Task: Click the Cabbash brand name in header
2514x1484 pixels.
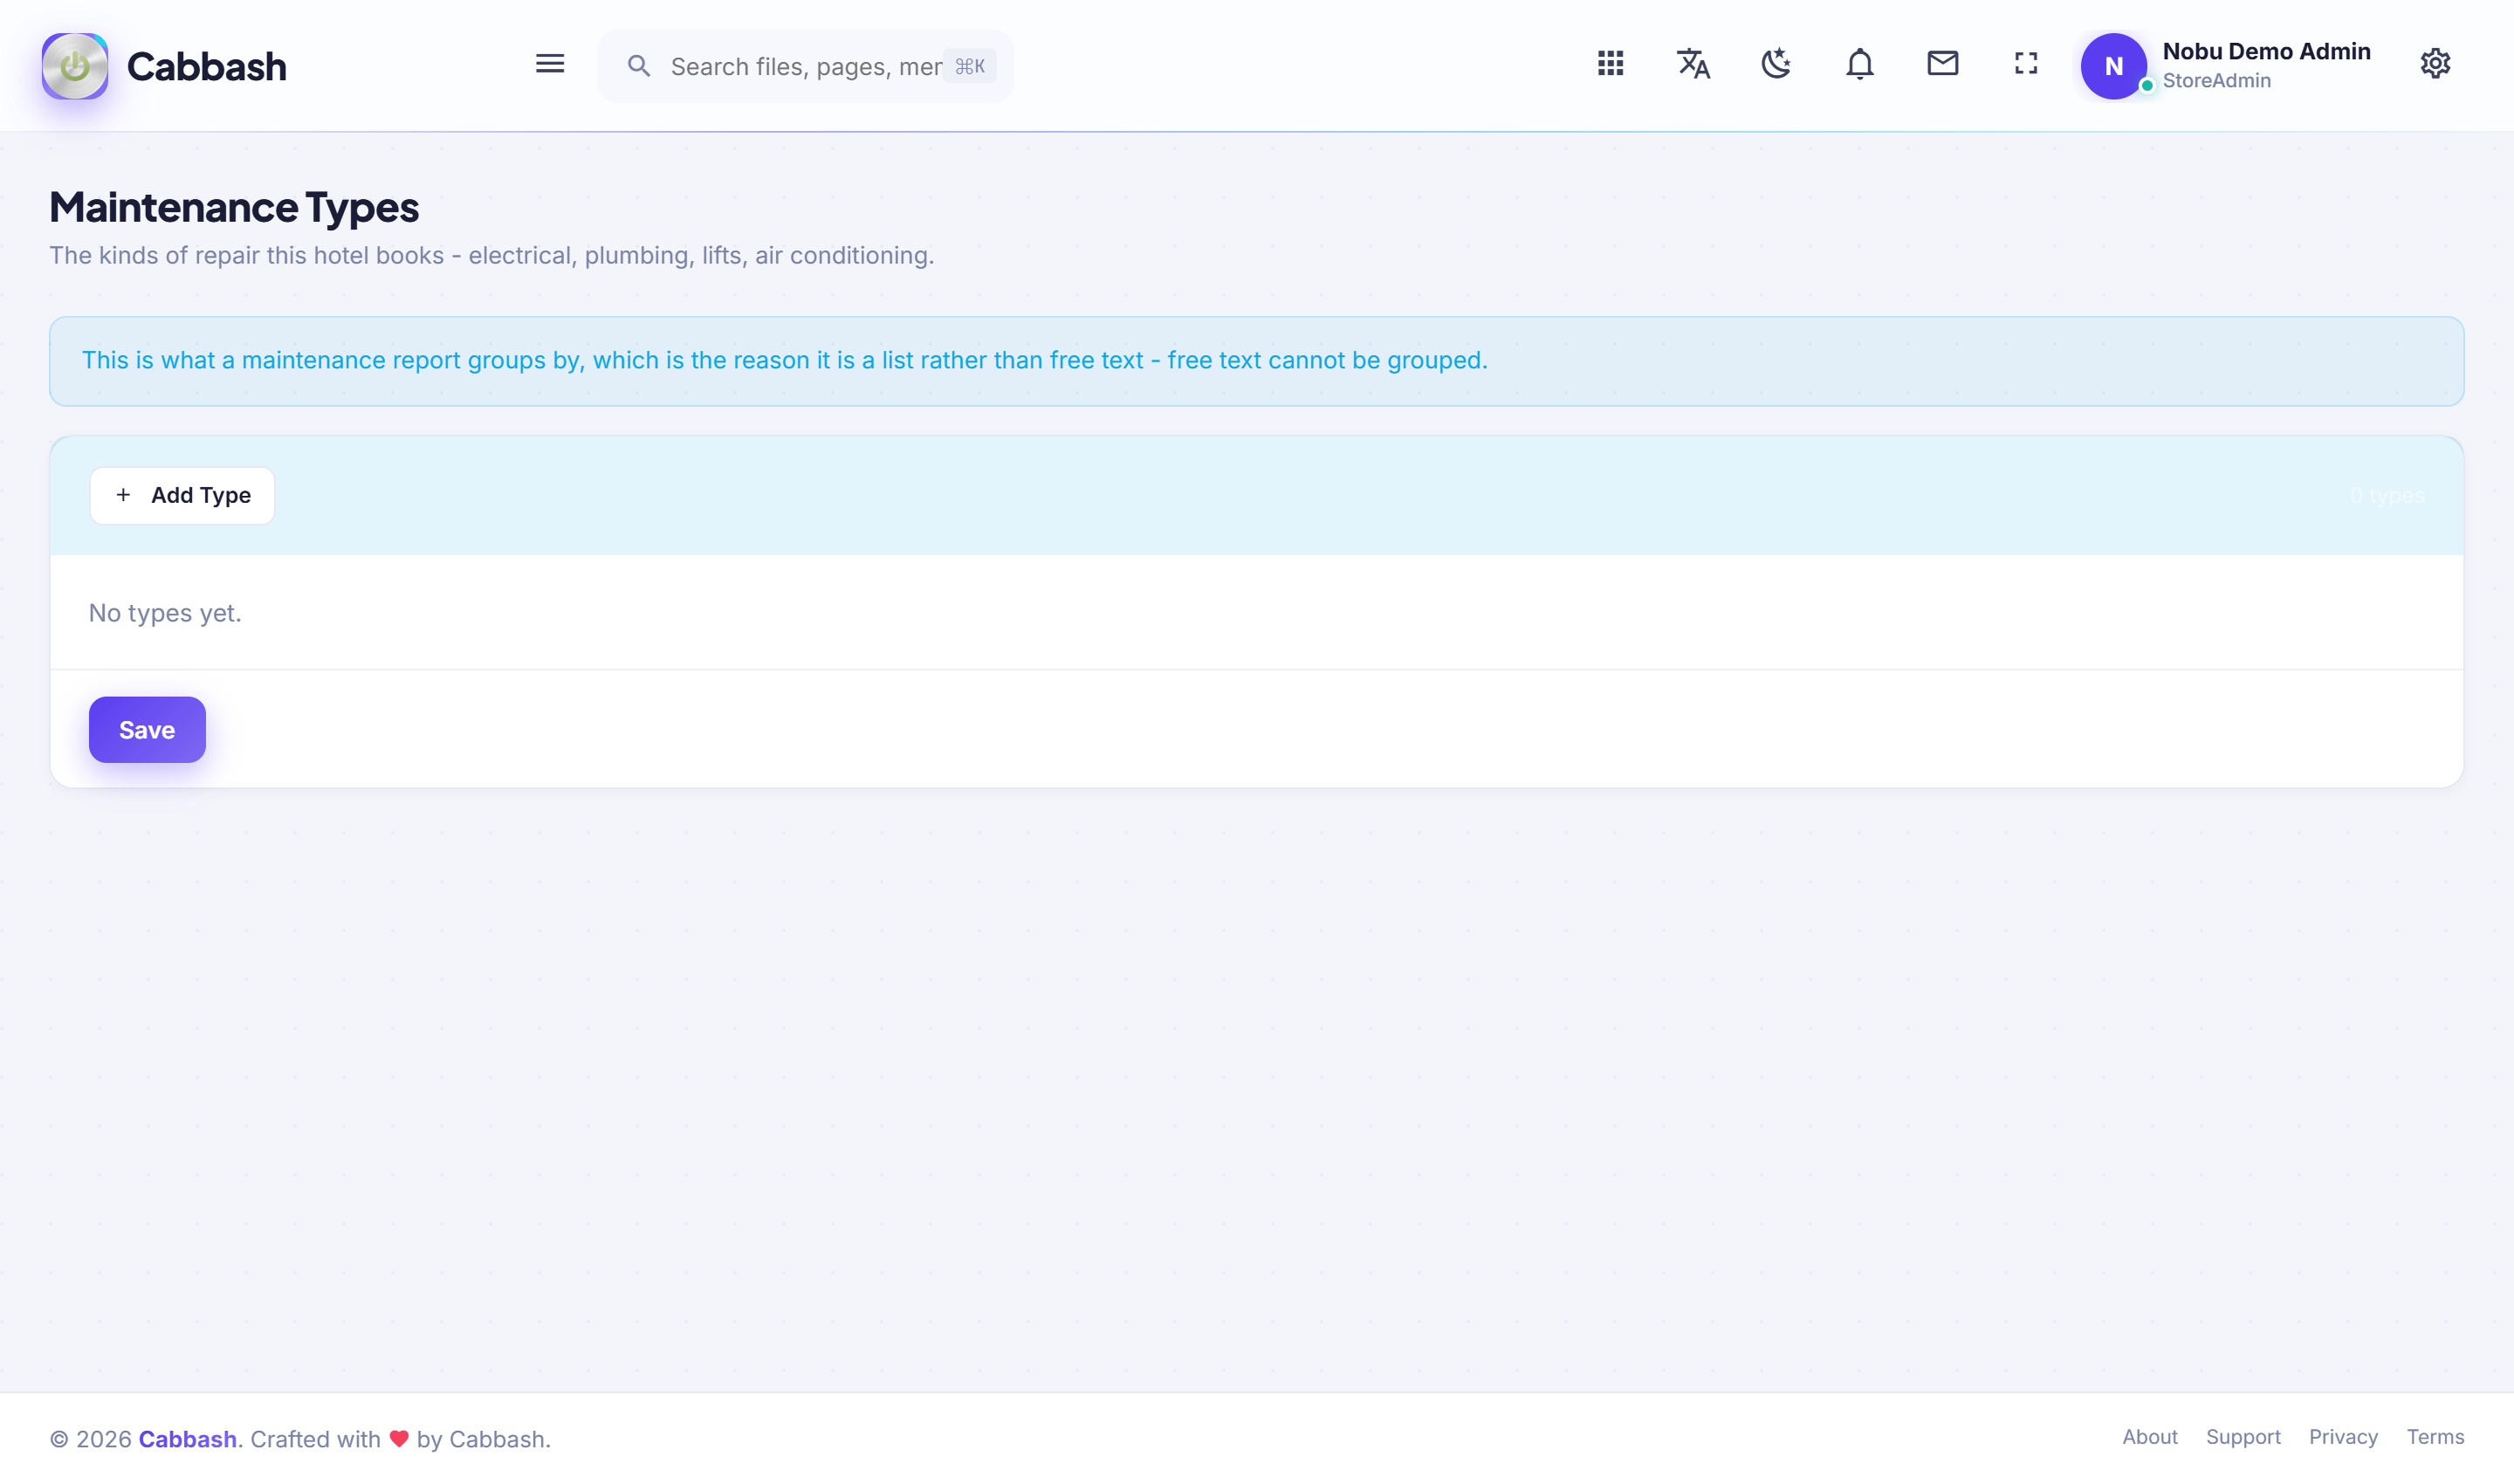Action: pos(206,66)
